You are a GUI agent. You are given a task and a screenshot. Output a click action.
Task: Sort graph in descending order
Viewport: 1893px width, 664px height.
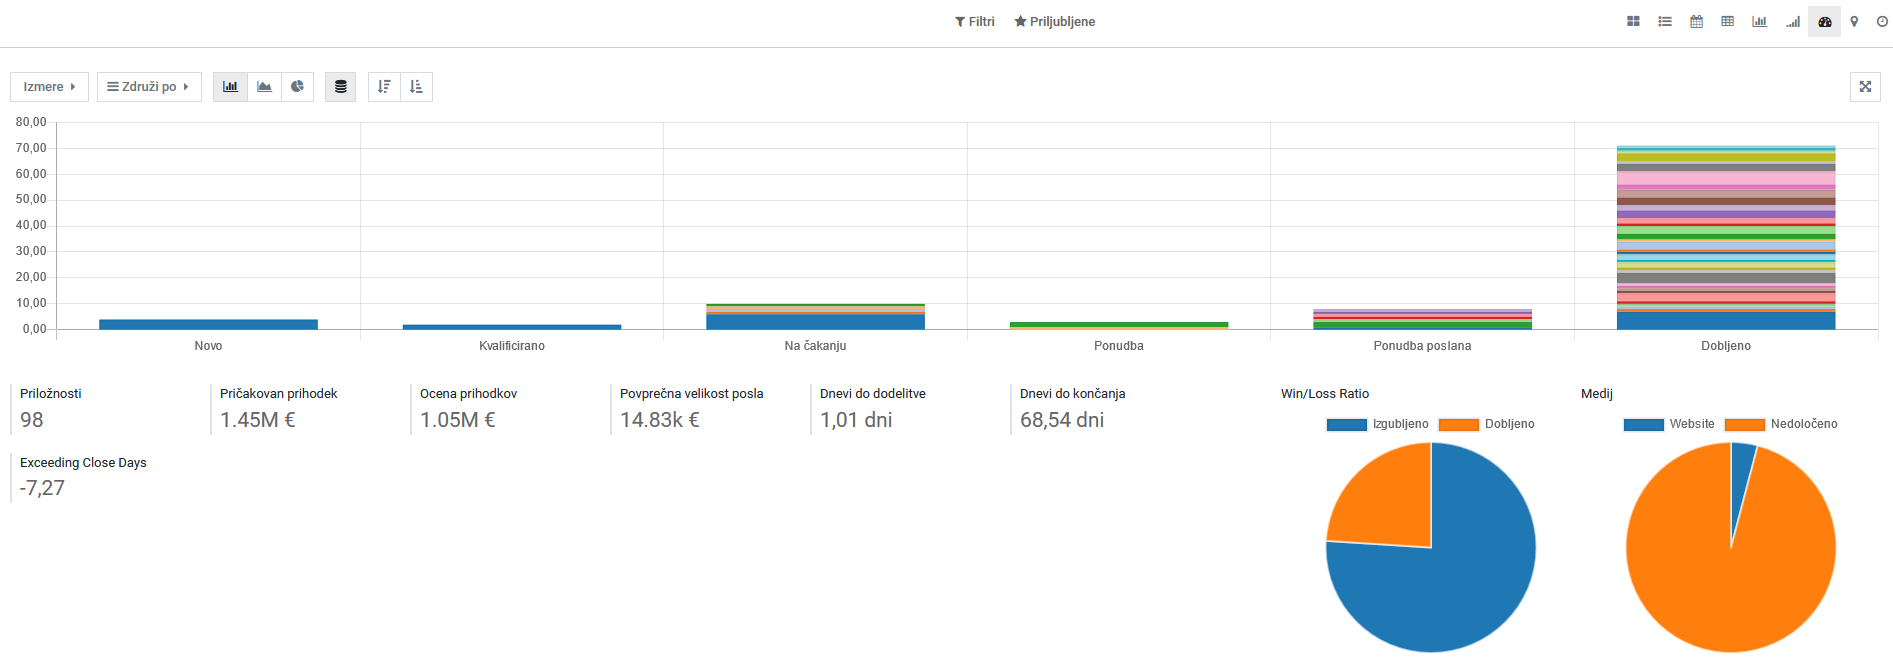(384, 87)
